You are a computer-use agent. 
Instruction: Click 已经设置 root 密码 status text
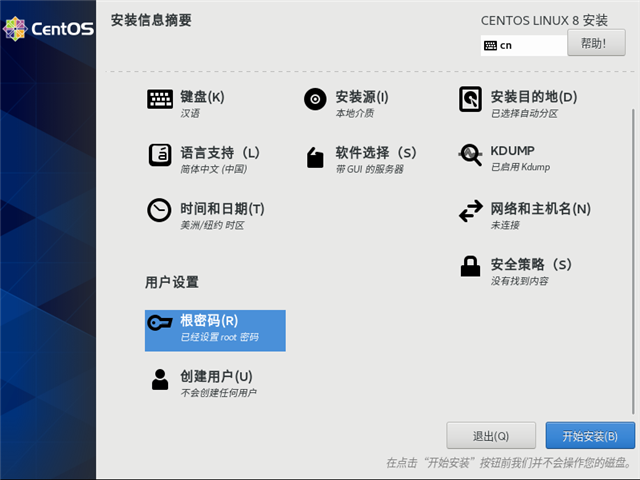click(x=220, y=337)
